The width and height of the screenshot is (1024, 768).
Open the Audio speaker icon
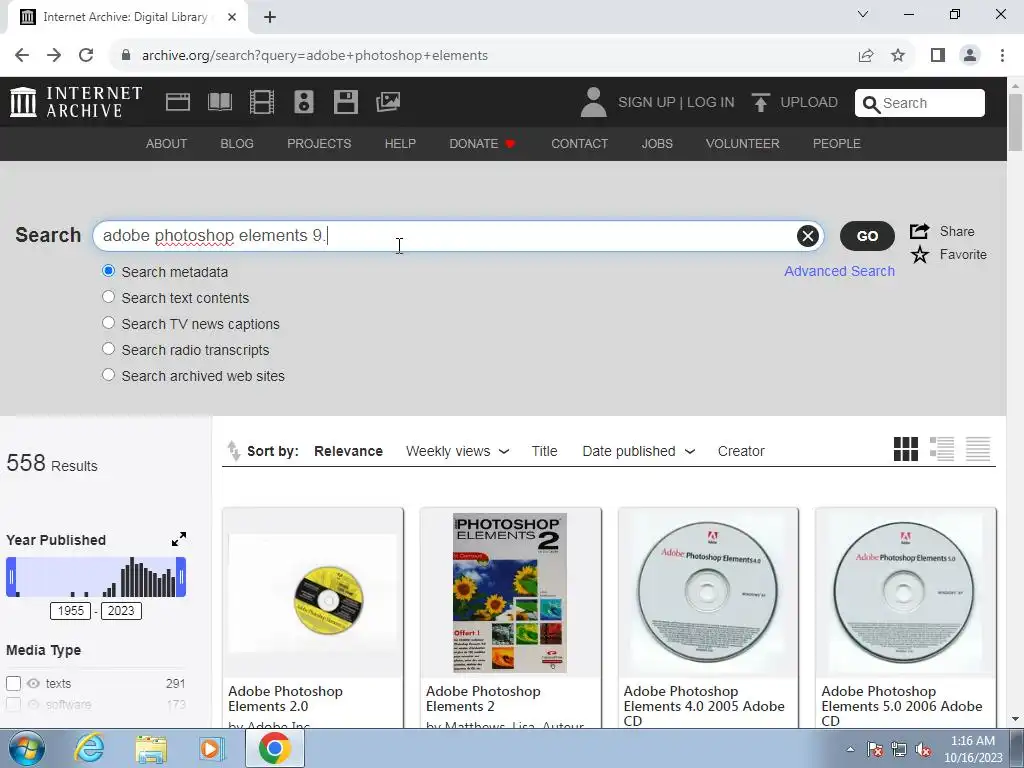pos(304,102)
